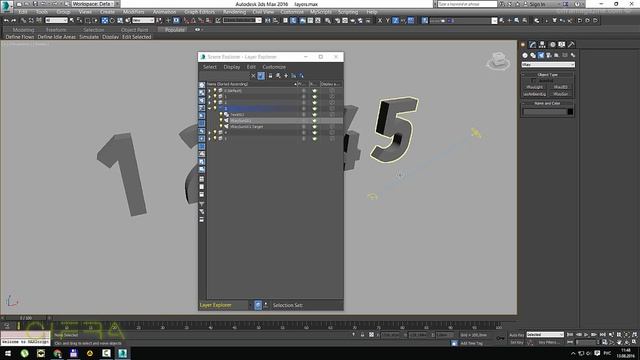Expand the last layer in Layer Explorer

210,138
